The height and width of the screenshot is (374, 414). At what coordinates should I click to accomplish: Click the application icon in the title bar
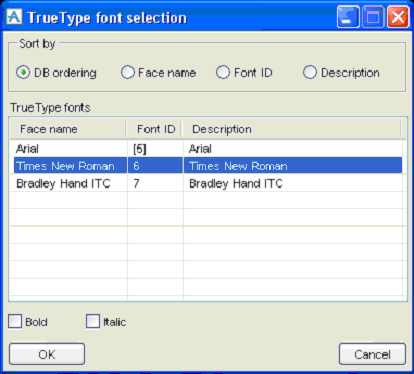pyautogui.click(x=14, y=17)
